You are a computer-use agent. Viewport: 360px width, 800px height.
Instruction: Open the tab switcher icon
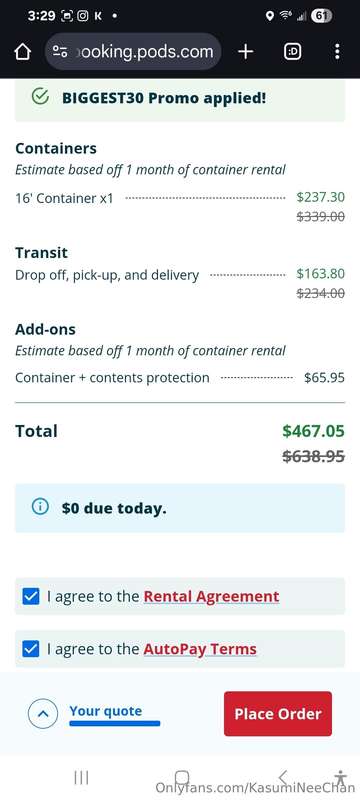[x=293, y=52]
